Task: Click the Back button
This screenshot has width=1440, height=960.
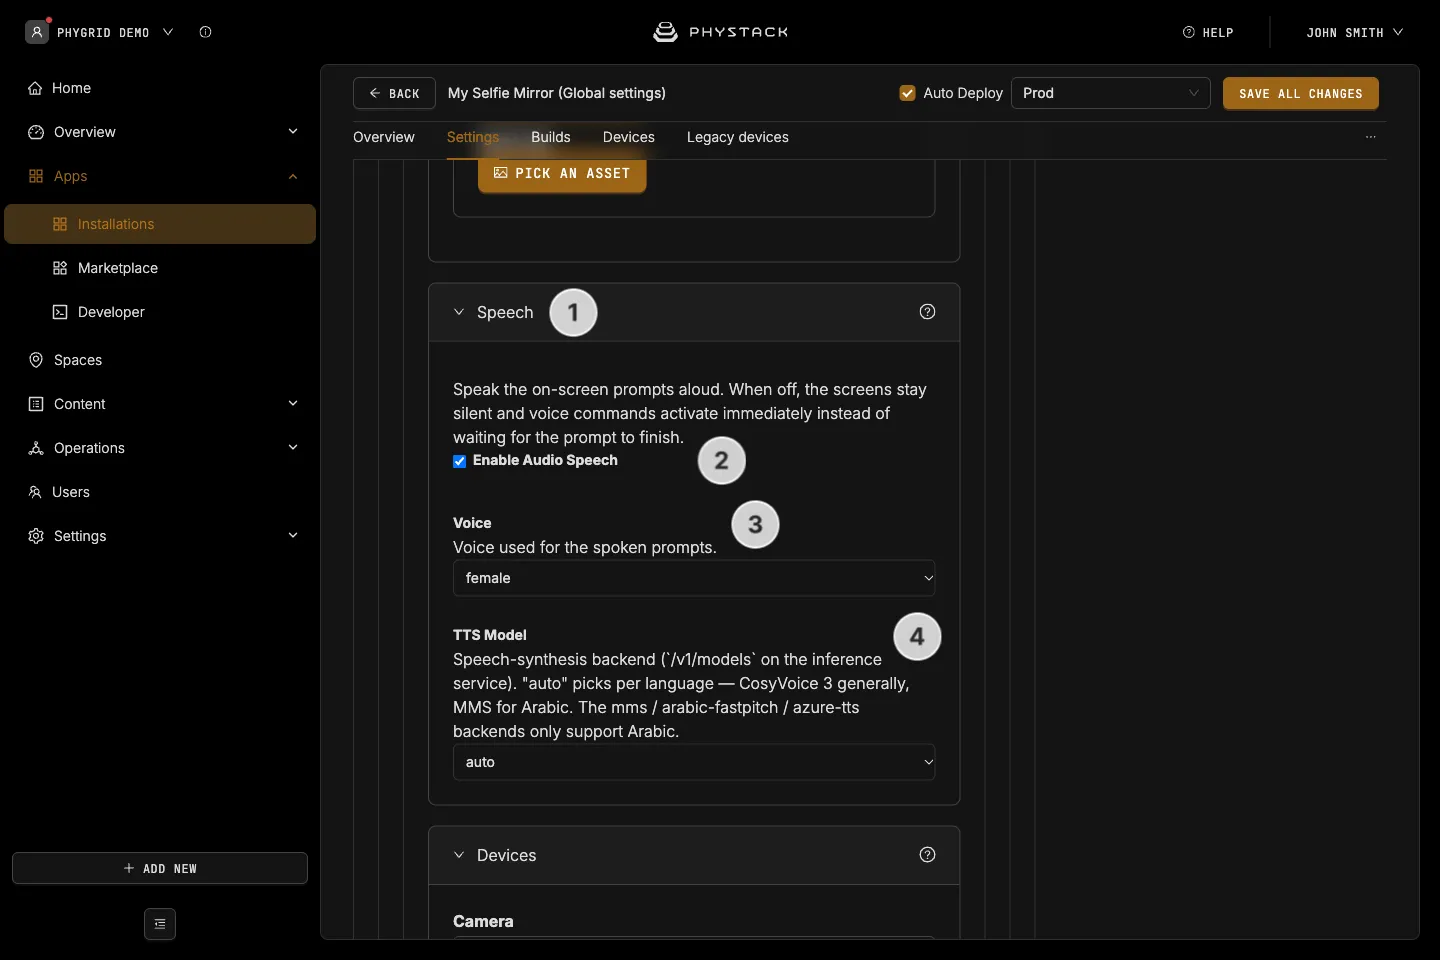Action: [394, 93]
